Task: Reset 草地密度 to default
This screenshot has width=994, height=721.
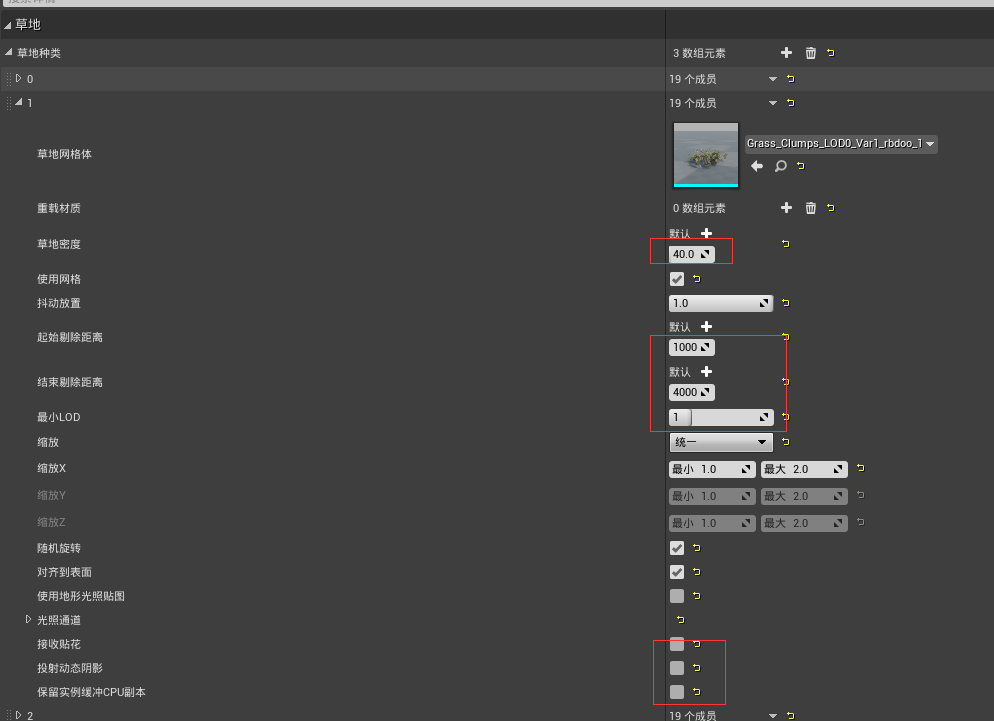Action: click(x=785, y=244)
